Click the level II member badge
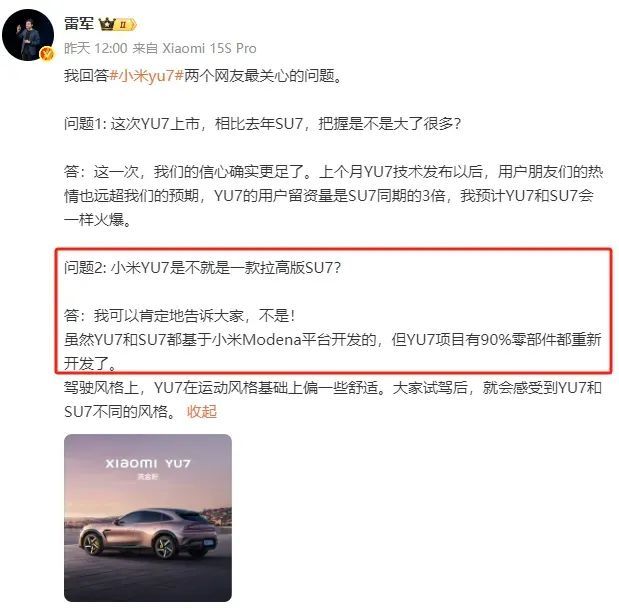Screen dimensions: 619x610 pos(126,24)
